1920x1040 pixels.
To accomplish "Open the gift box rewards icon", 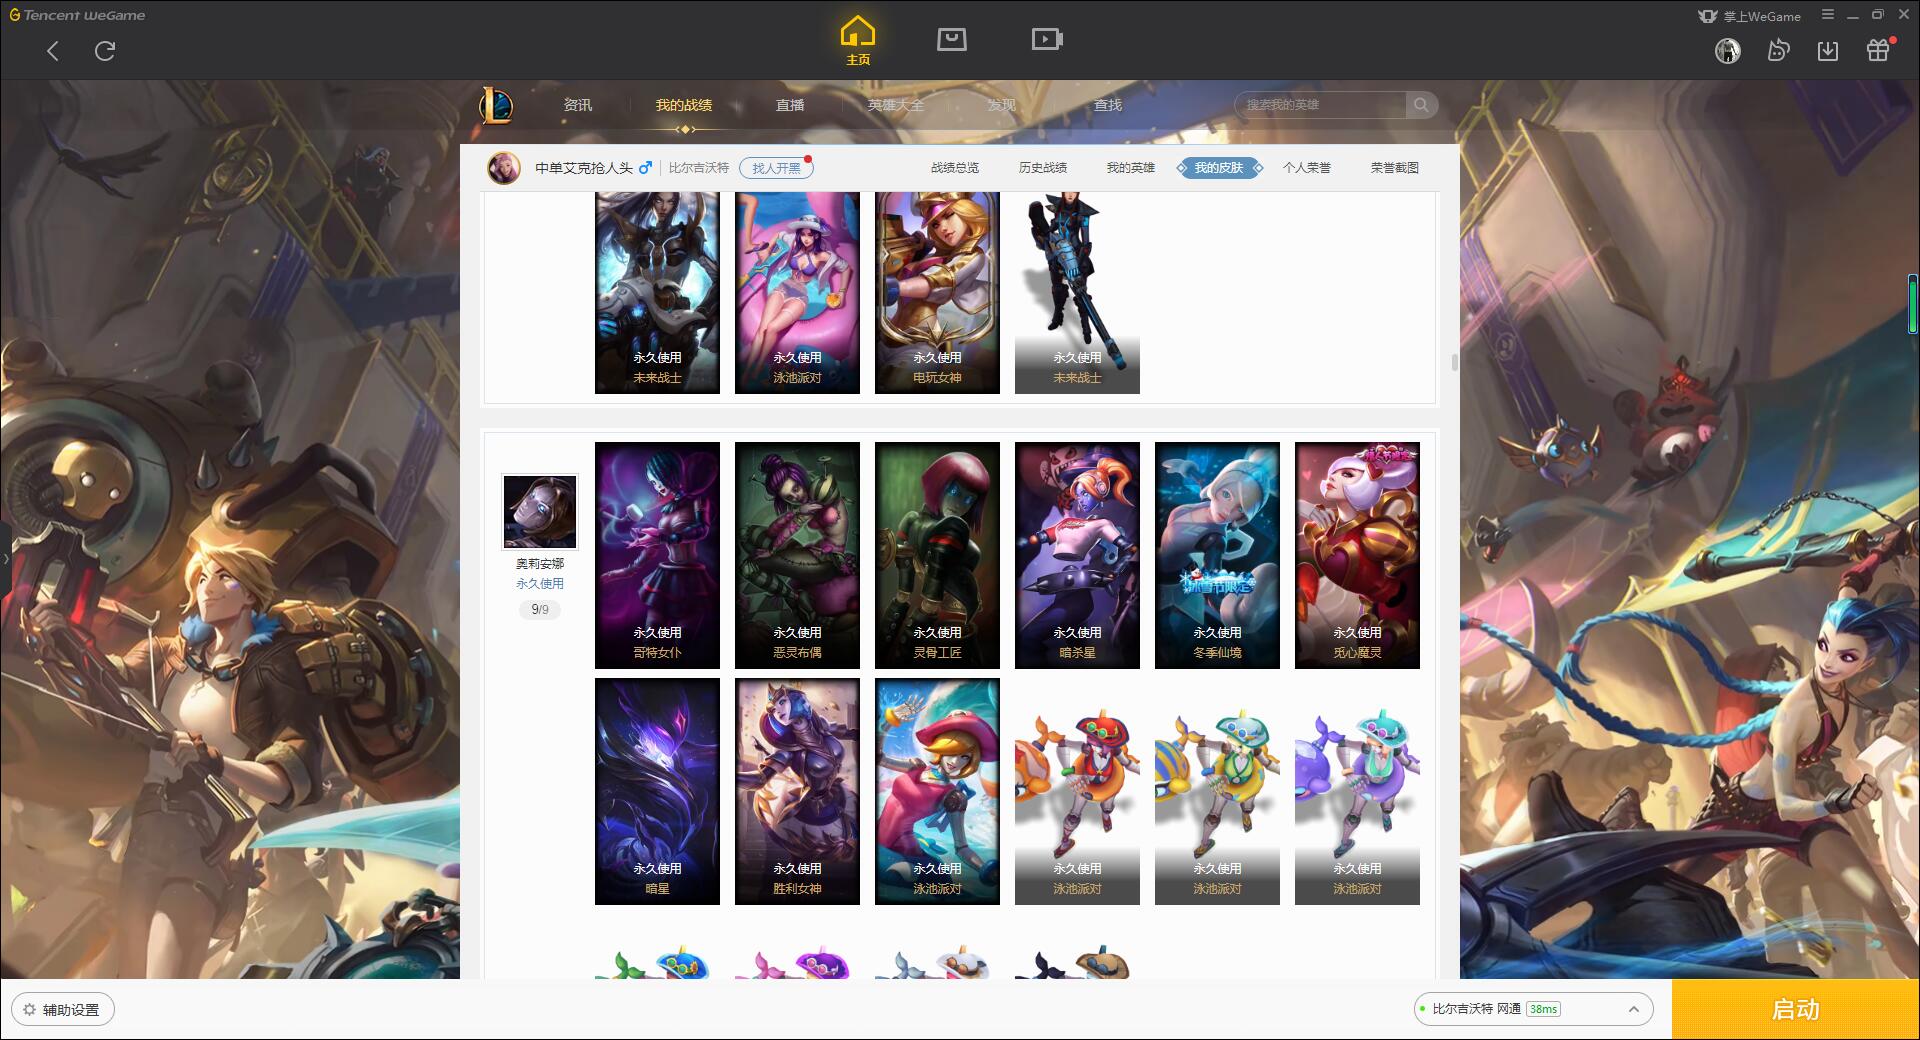I will pos(1878,50).
